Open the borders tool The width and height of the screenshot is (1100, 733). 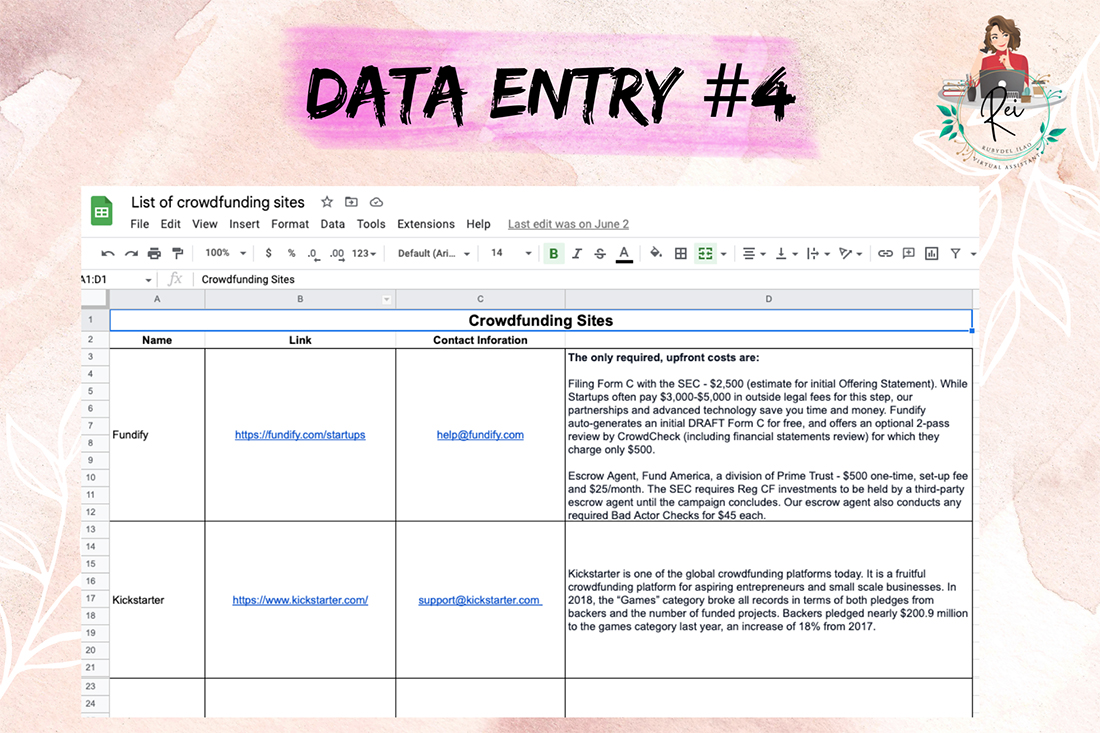680,253
